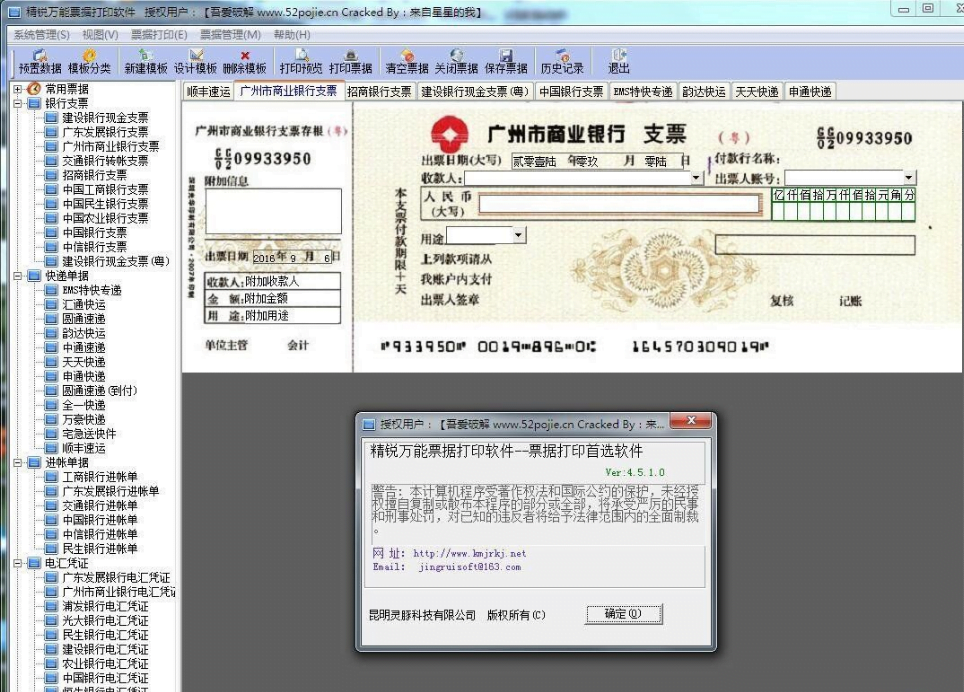
Task: Open the http://www.kmjrkj.net link
Action: pyautogui.click(x=470, y=554)
